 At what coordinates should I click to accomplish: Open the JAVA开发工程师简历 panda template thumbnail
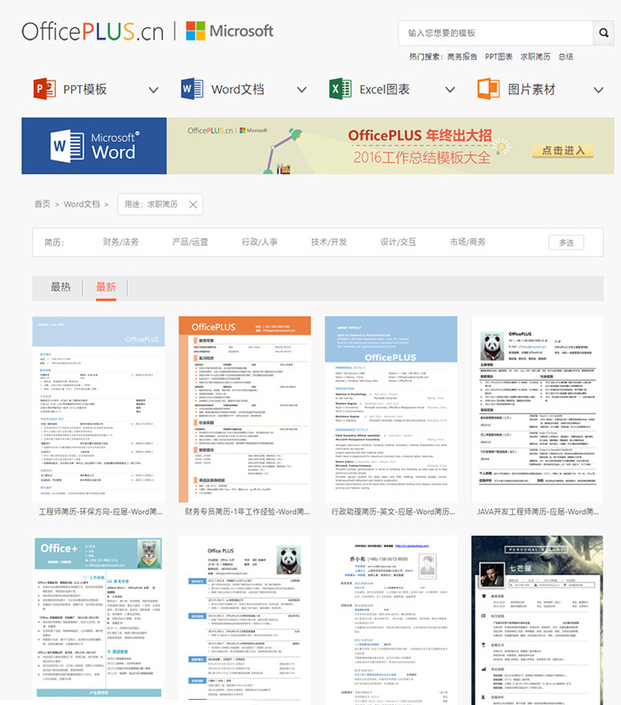pos(537,409)
